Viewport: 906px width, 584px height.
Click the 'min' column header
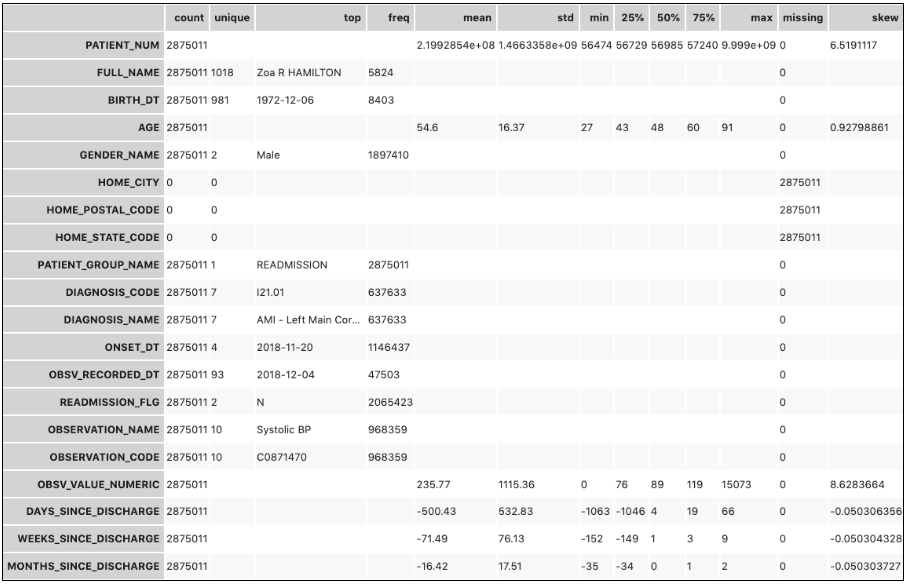coord(596,18)
